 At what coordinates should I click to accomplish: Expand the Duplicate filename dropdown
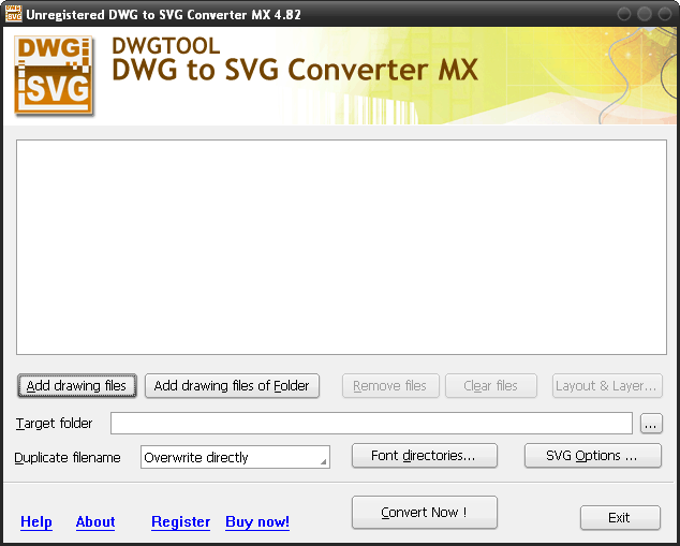[235, 457]
